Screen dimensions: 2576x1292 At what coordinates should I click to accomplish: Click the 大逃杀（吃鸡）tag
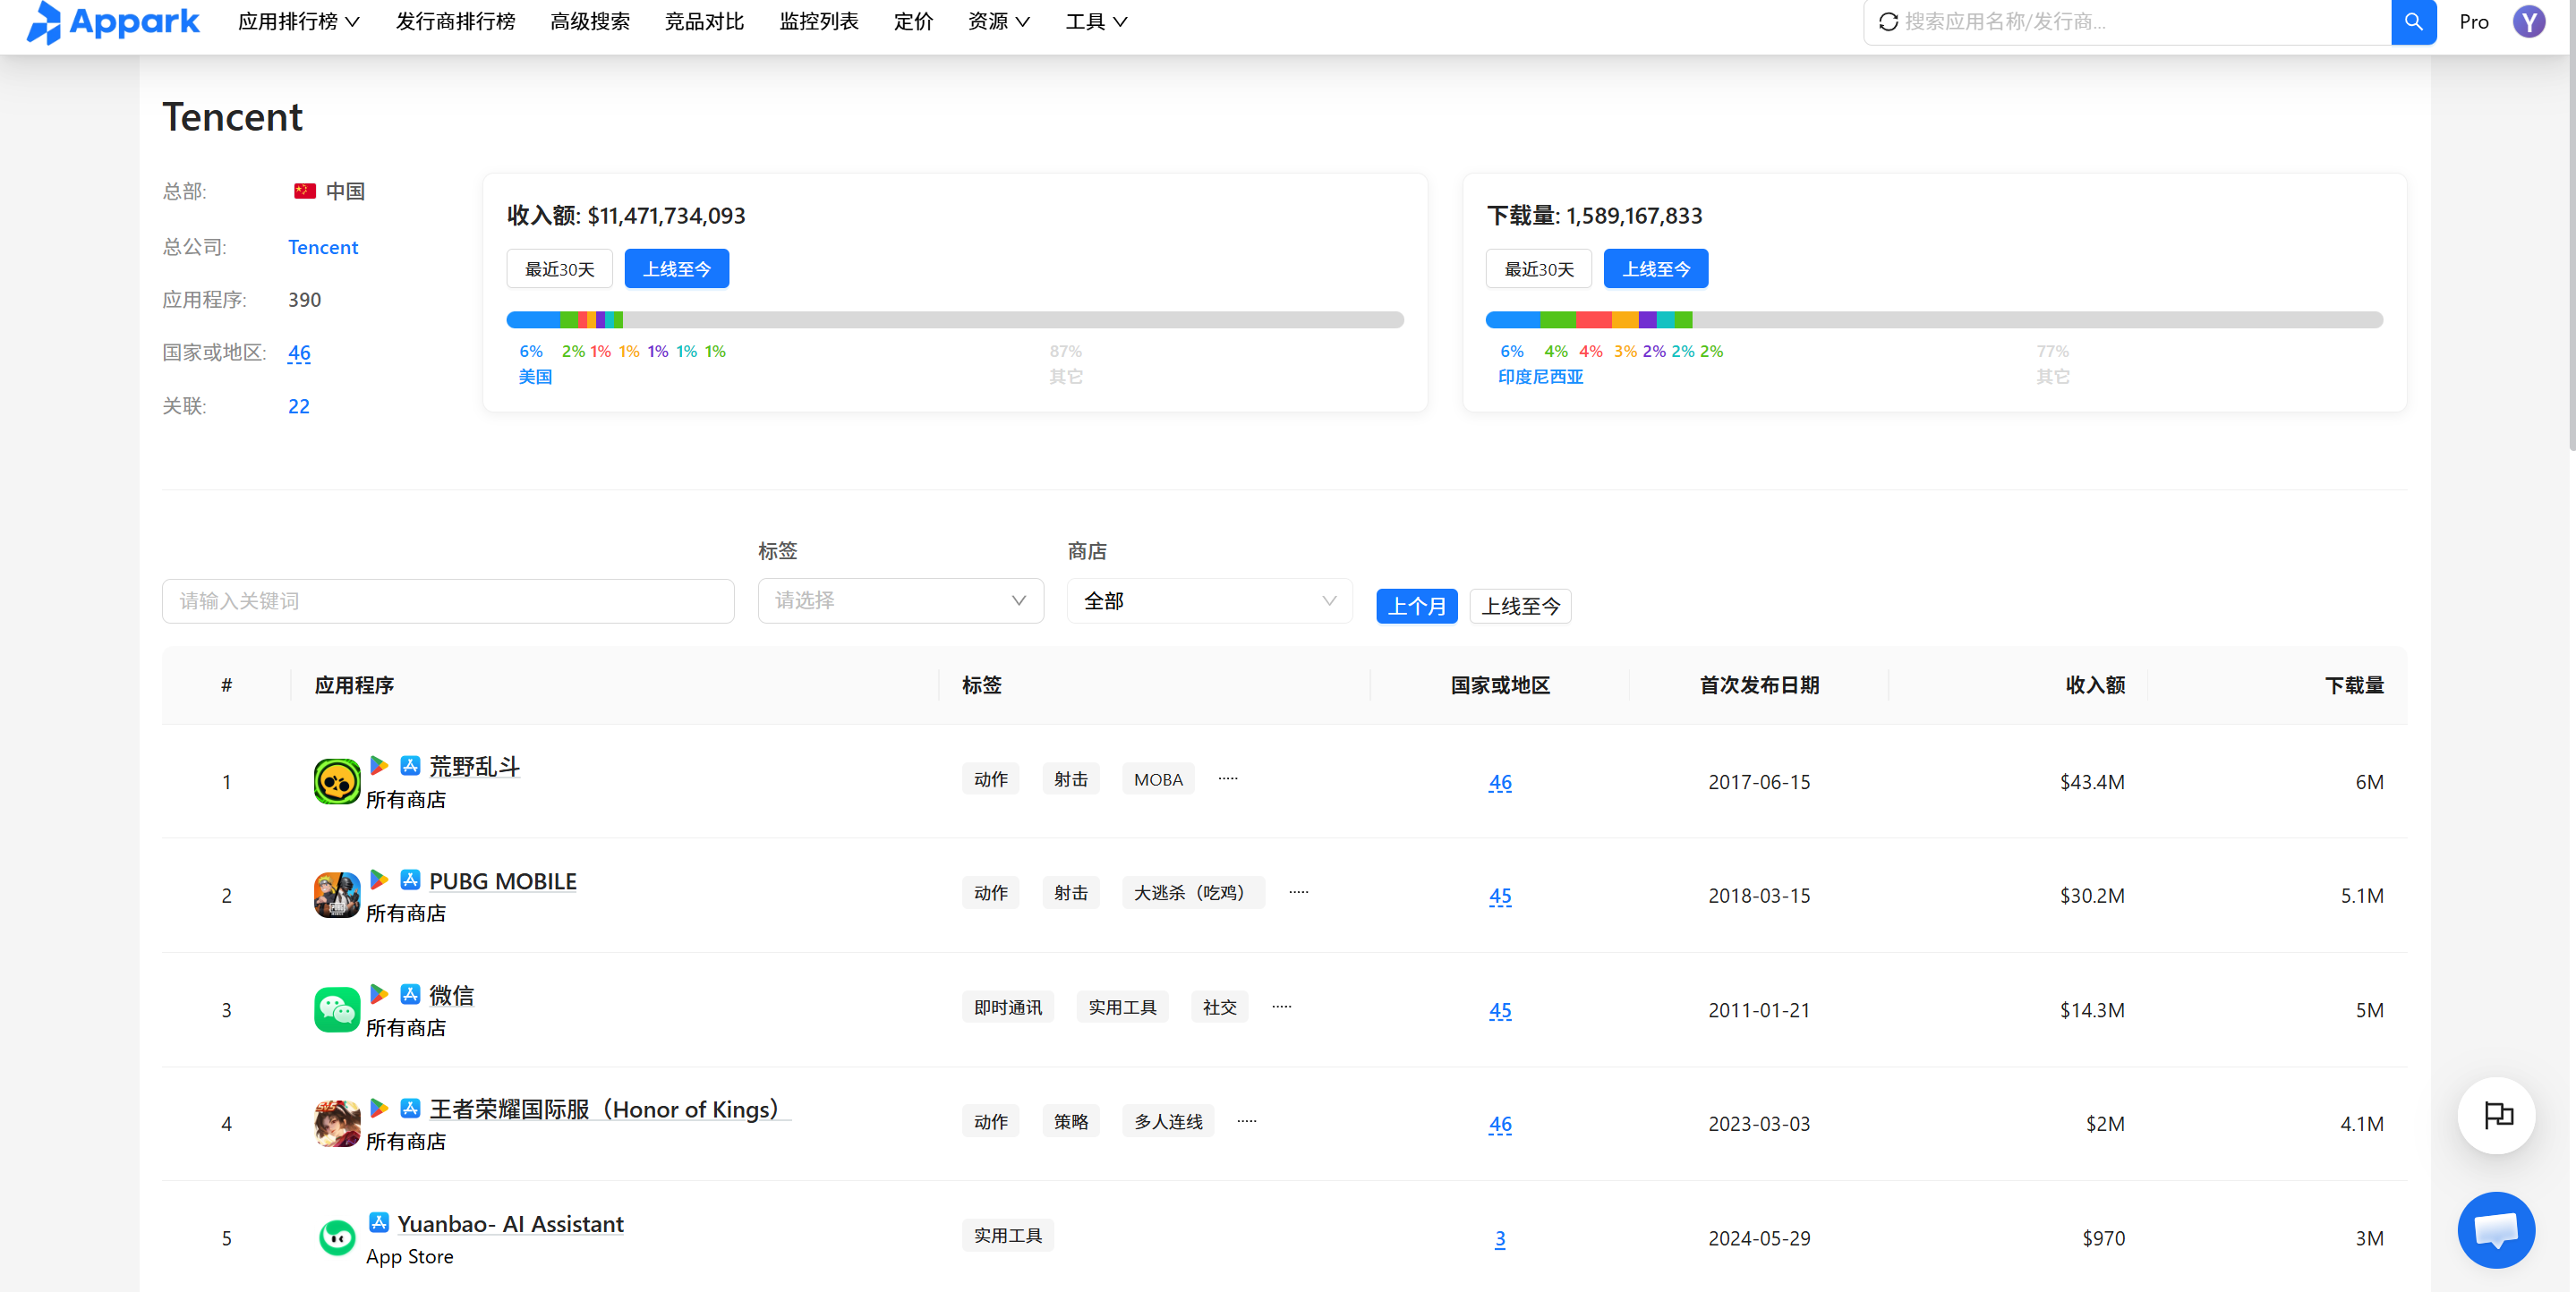pyautogui.click(x=1193, y=893)
